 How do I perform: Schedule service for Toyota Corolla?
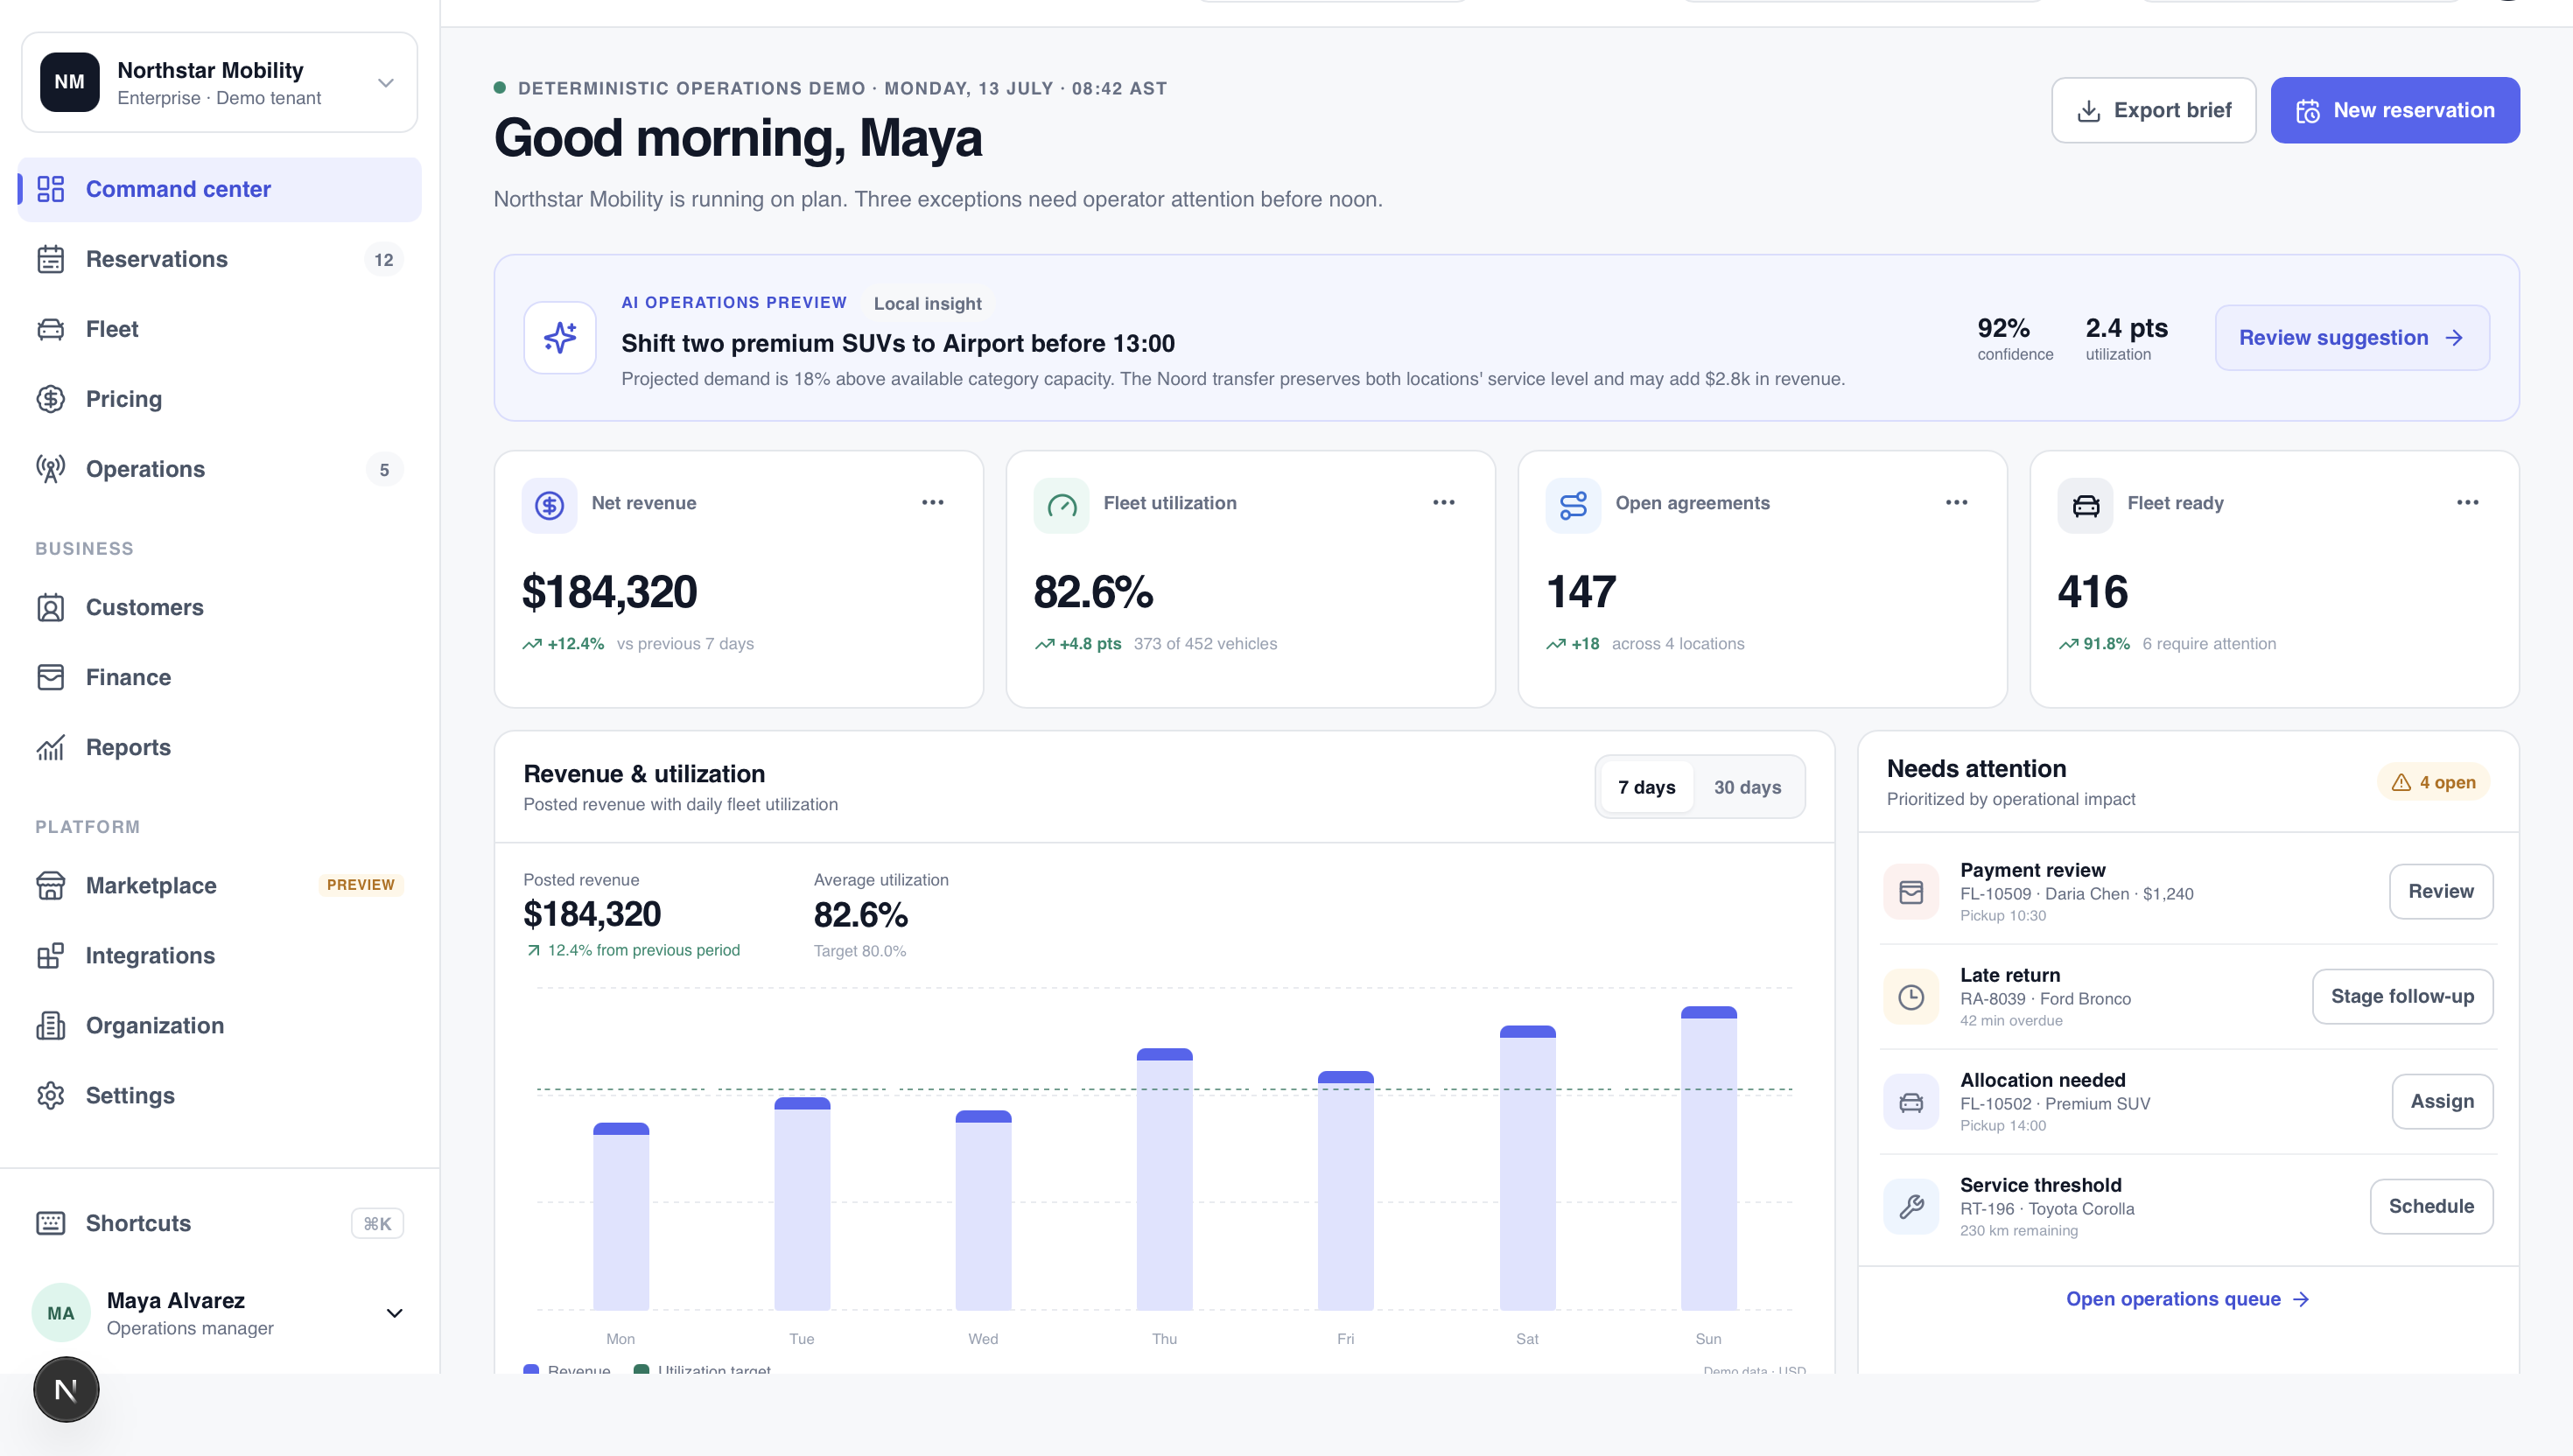coord(2431,1206)
